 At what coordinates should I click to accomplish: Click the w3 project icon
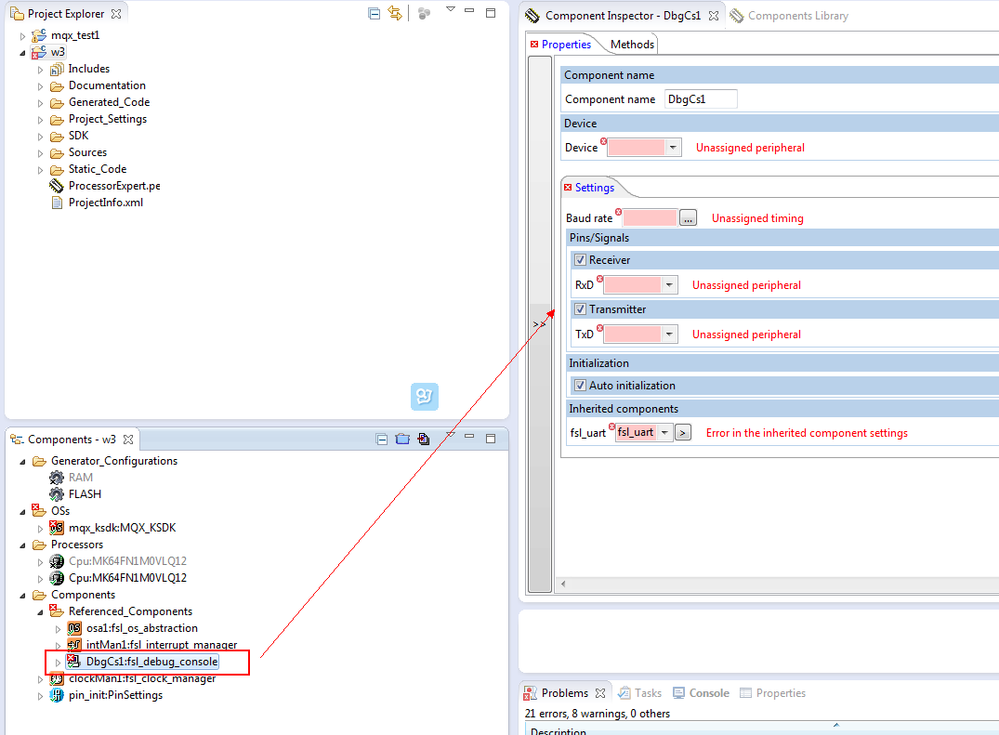tap(39, 52)
